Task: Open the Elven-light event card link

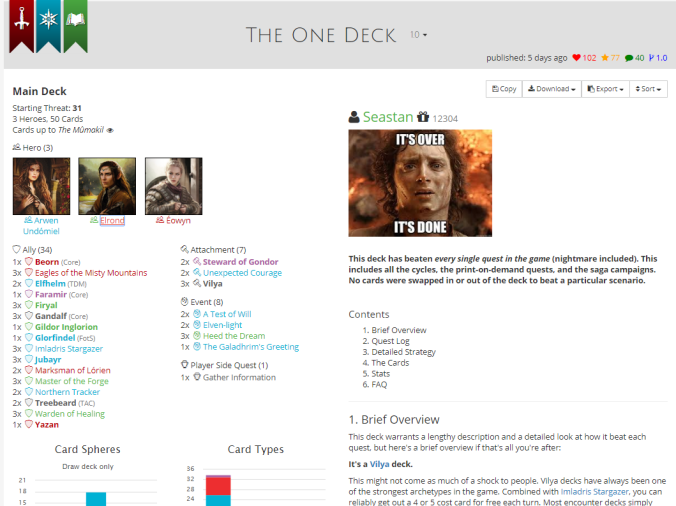Action: point(222,325)
